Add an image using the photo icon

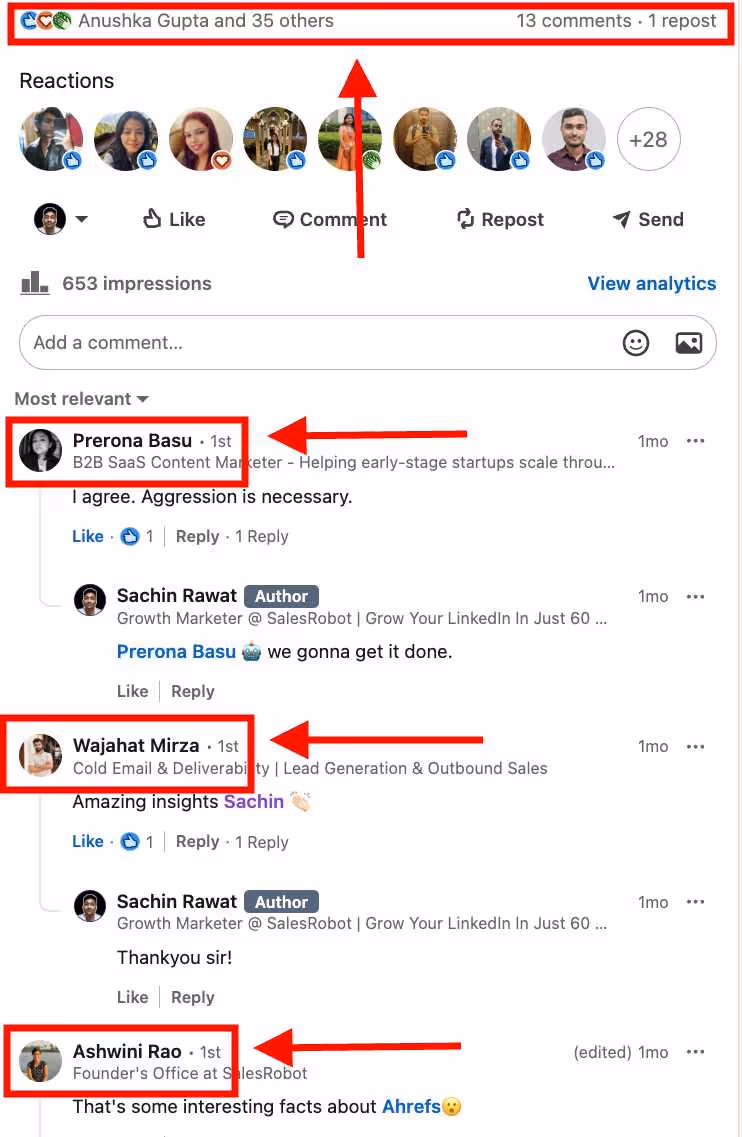(689, 343)
